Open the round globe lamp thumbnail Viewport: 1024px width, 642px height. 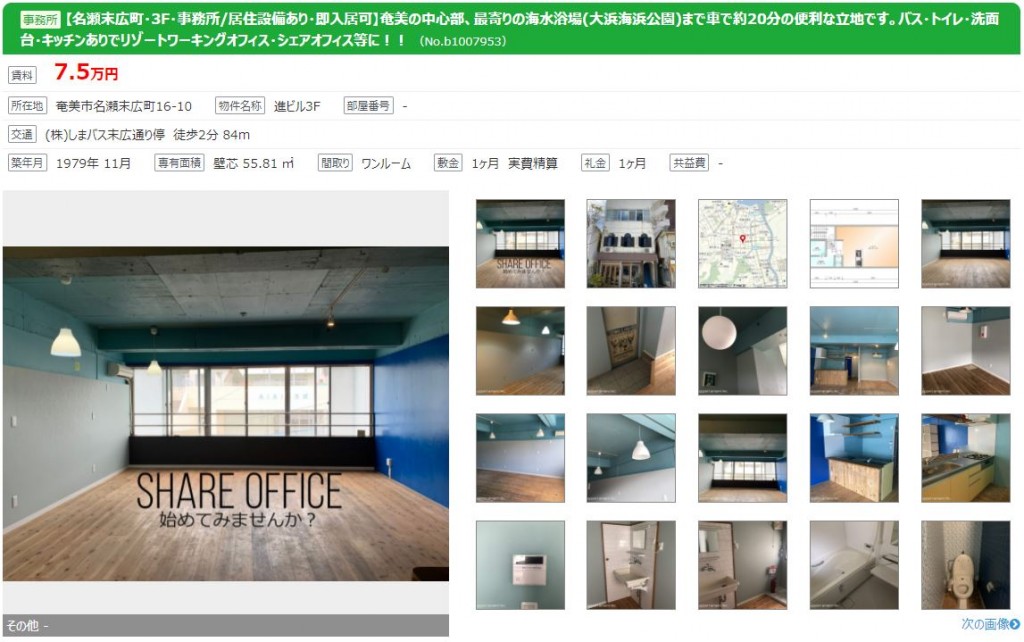coord(743,351)
